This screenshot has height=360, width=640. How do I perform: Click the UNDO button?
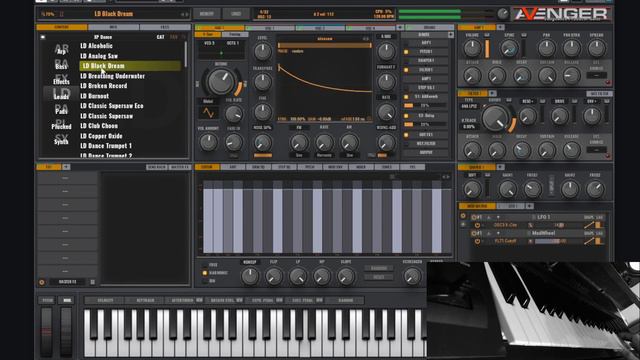pos(236,14)
